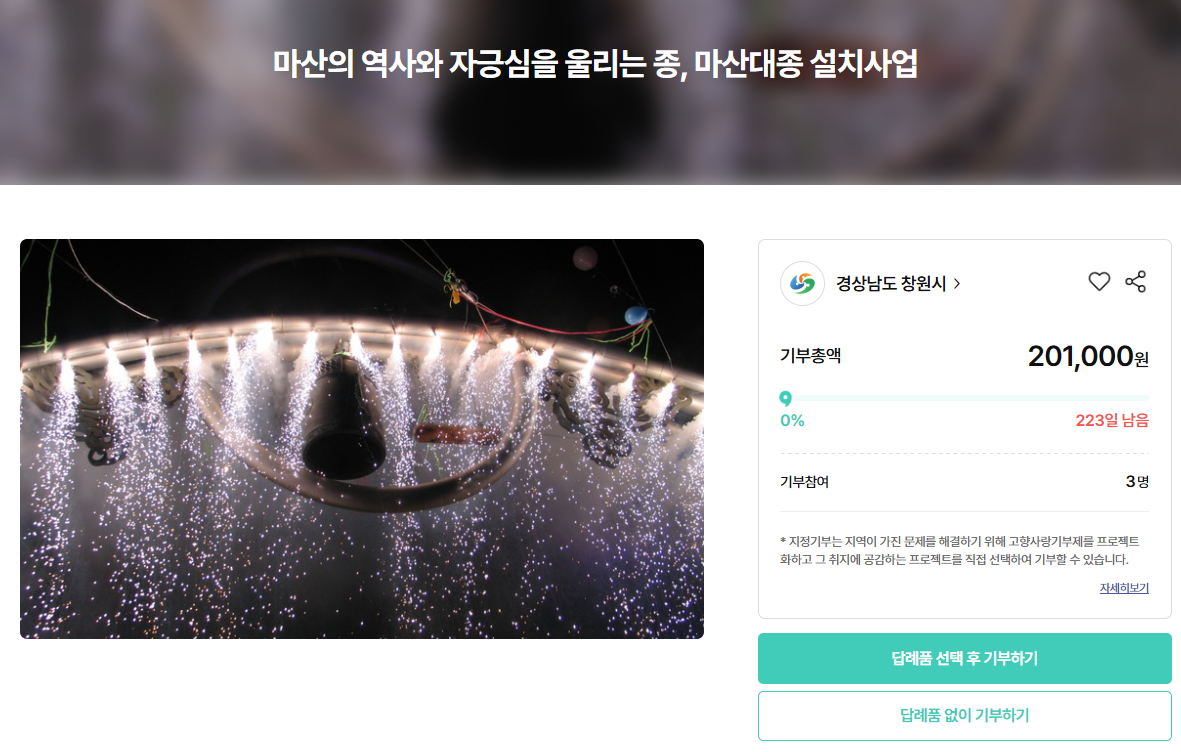This screenshot has height=752, width=1181.
Task: Open the share icon options
Action: pyautogui.click(x=1135, y=282)
